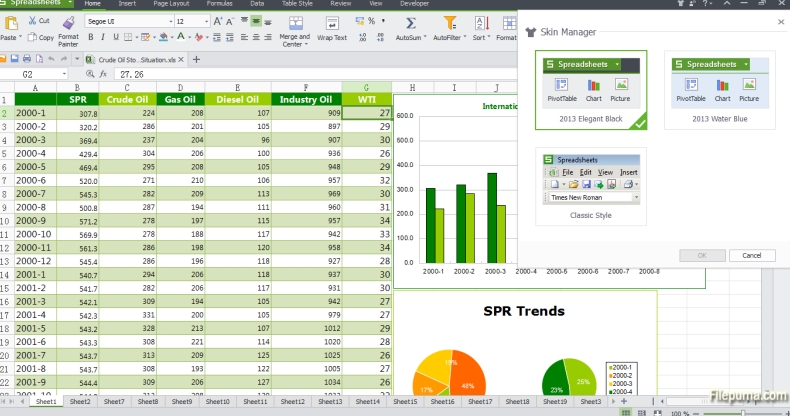Click Cancel in Skin Manager
Screen dimensions: 790x416
click(x=751, y=255)
